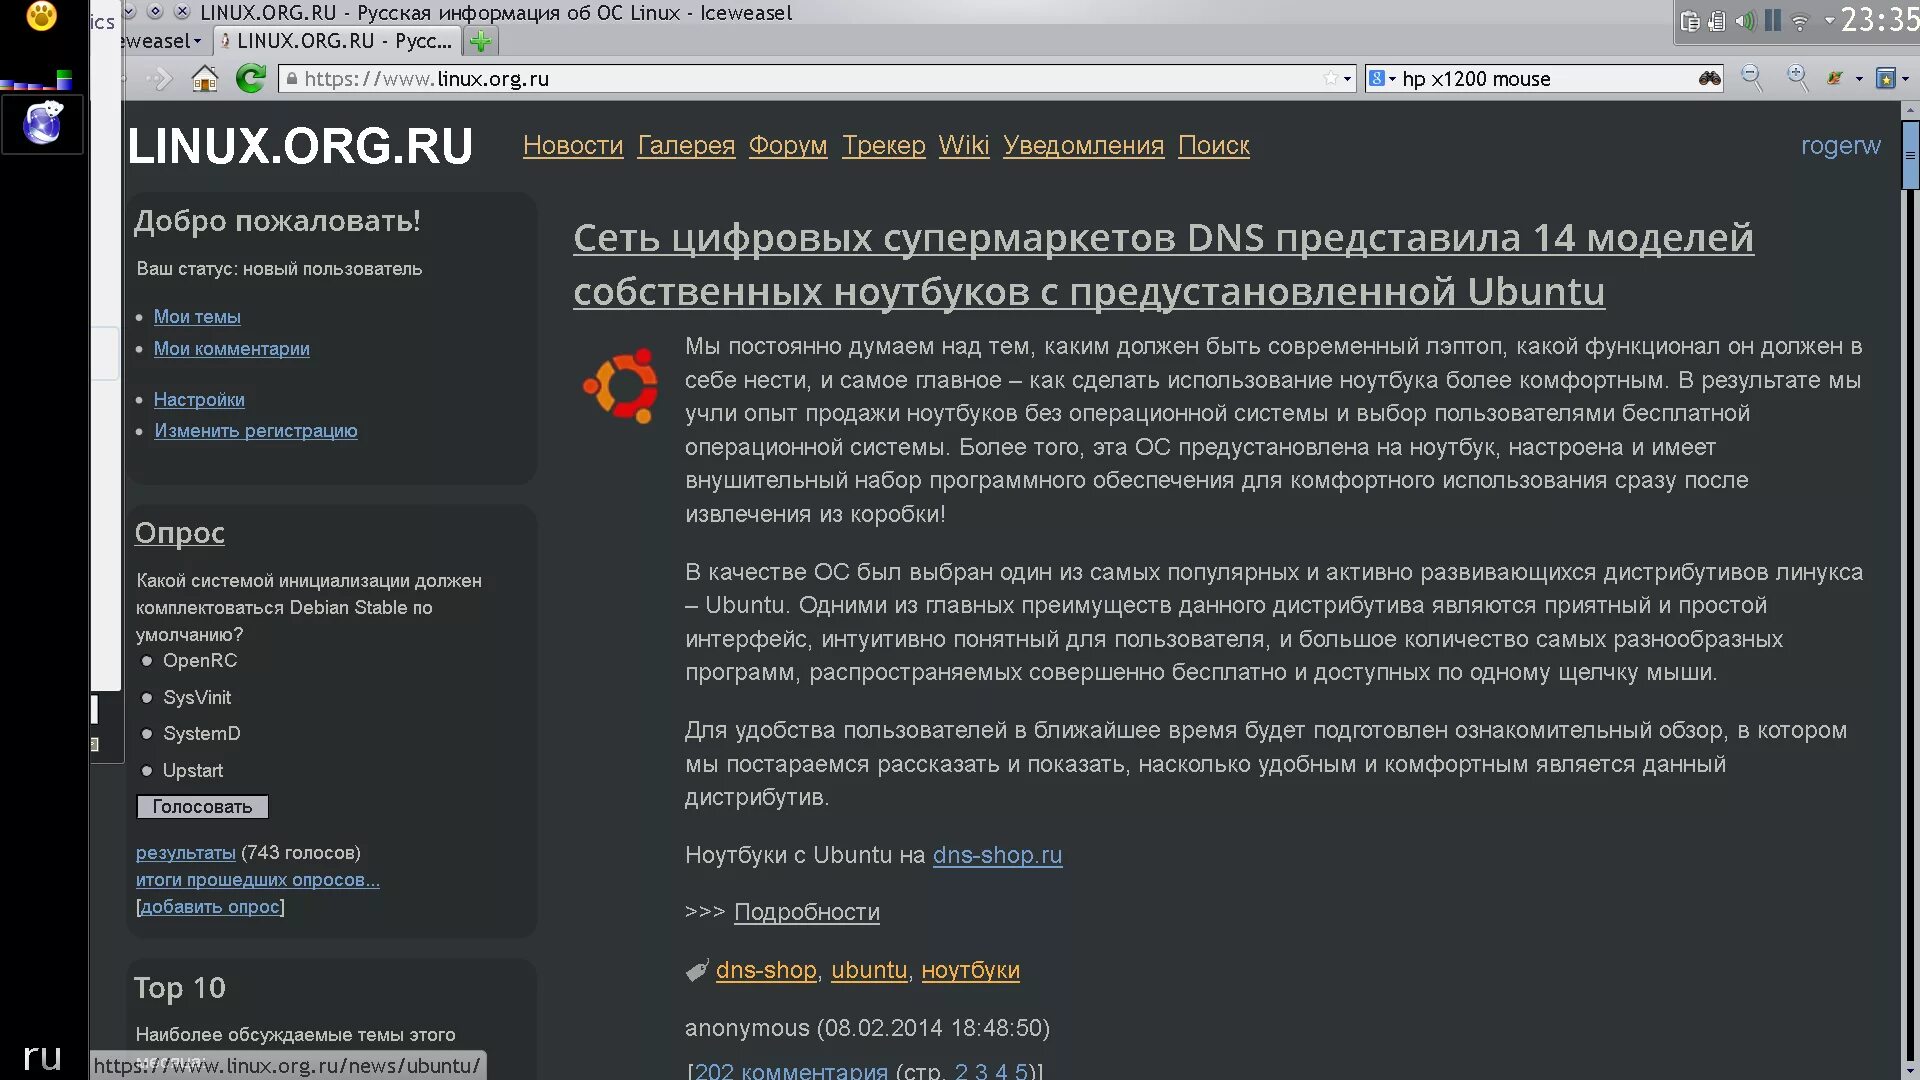This screenshot has height=1080, width=1920.
Task: Open the Iceweasel menu dropdown
Action: click(162, 41)
